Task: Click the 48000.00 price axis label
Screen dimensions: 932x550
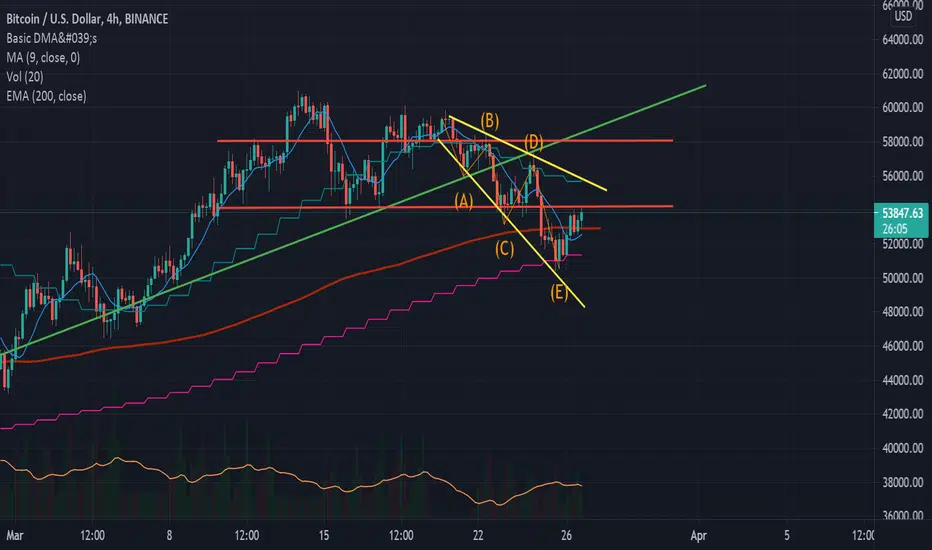Action: click(902, 312)
